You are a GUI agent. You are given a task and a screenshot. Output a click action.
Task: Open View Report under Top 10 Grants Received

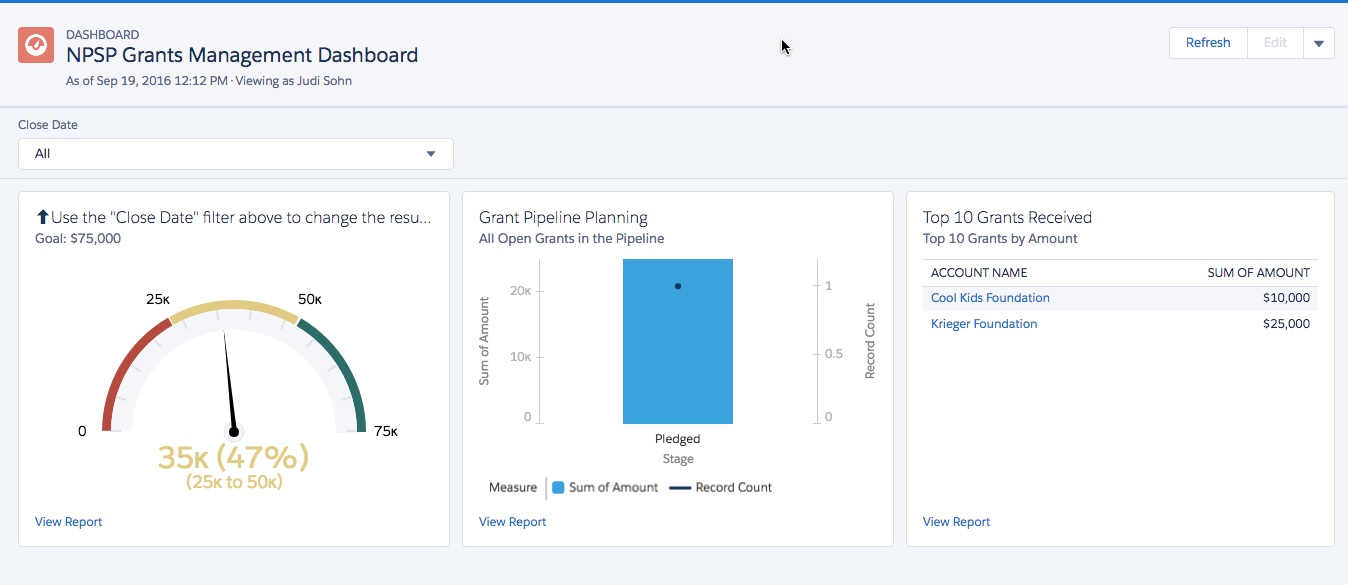(957, 522)
